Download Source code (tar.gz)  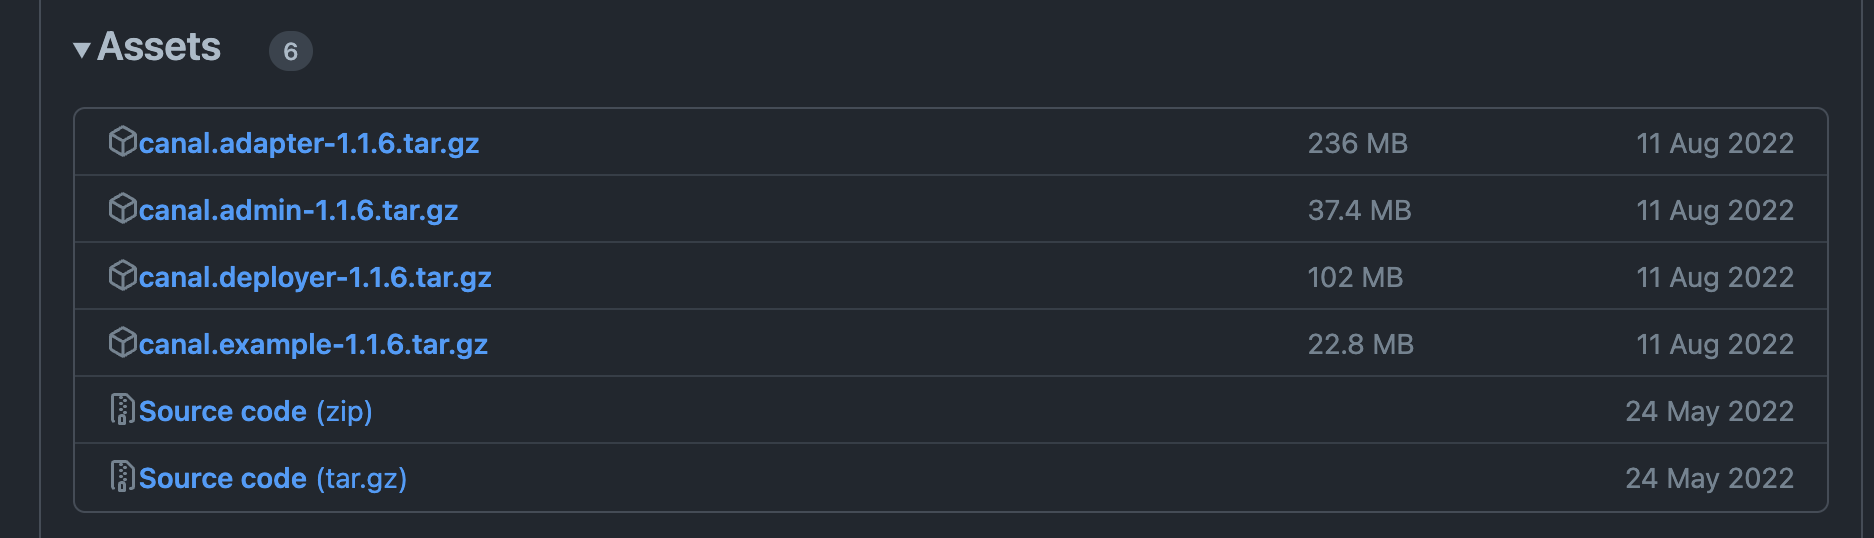(272, 478)
